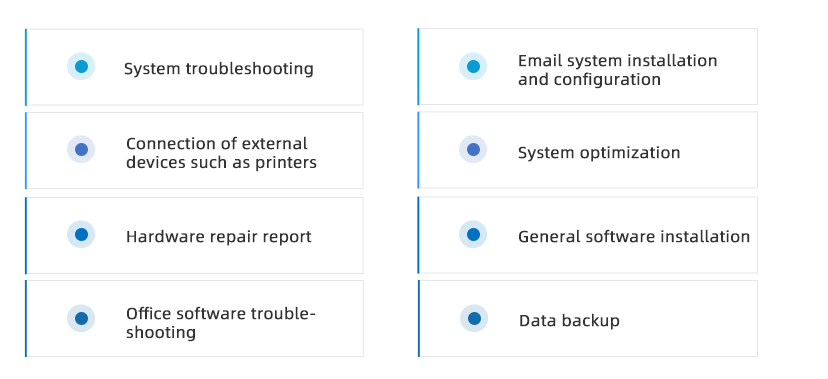This screenshot has height=379, width=828.
Task: Click the dot icon beside Connection of external devices
Action: (x=81, y=149)
